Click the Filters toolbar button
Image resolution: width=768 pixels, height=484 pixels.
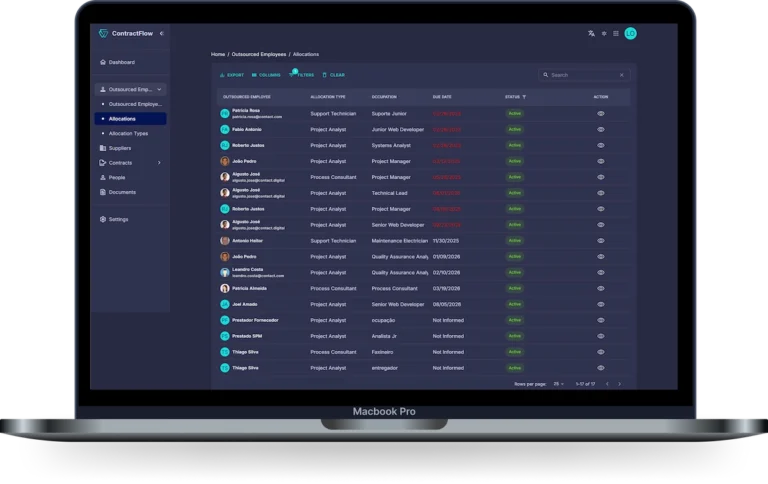pyautogui.click(x=301, y=75)
